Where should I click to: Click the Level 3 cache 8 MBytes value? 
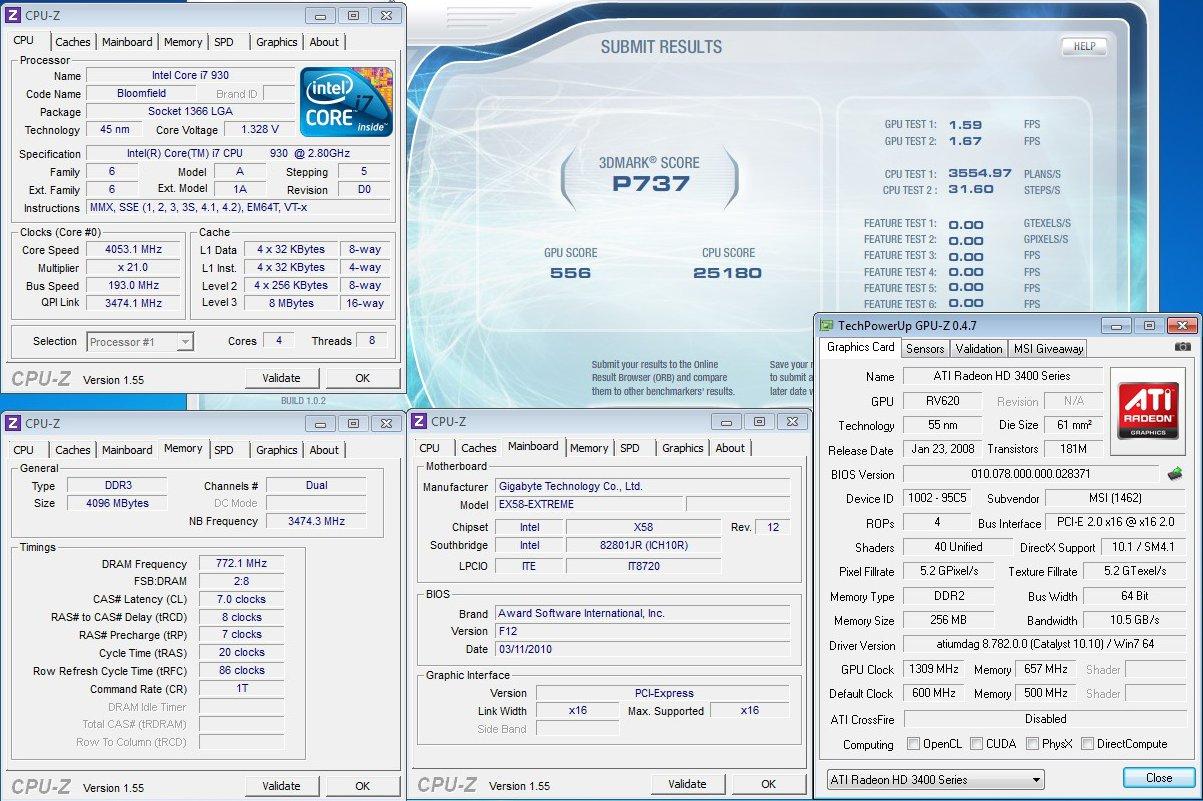[x=290, y=303]
